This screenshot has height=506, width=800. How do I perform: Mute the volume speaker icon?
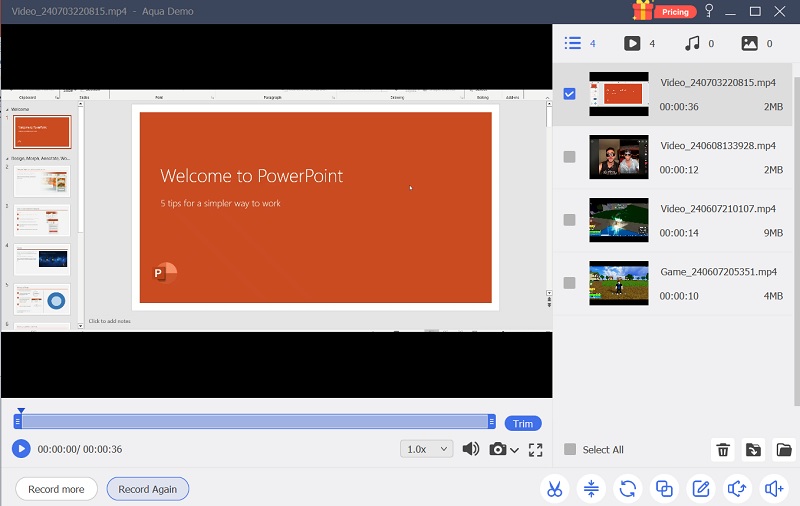click(x=470, y=449)
